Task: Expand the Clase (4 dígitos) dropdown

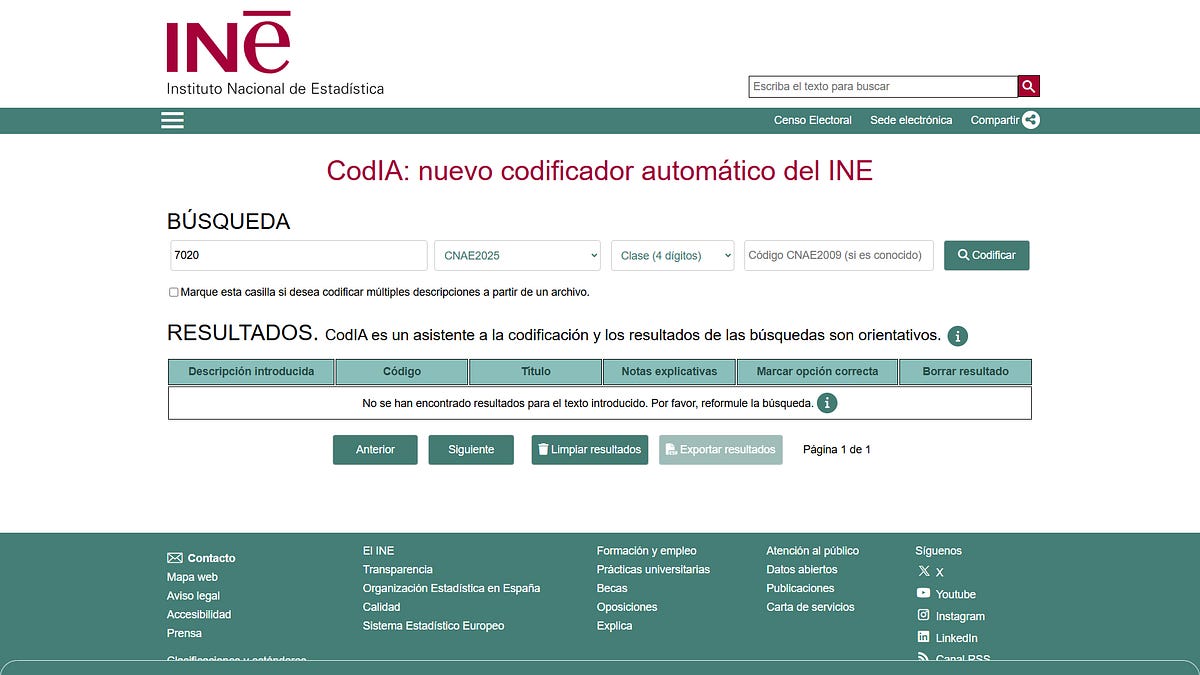Action: tap(673, 255)
